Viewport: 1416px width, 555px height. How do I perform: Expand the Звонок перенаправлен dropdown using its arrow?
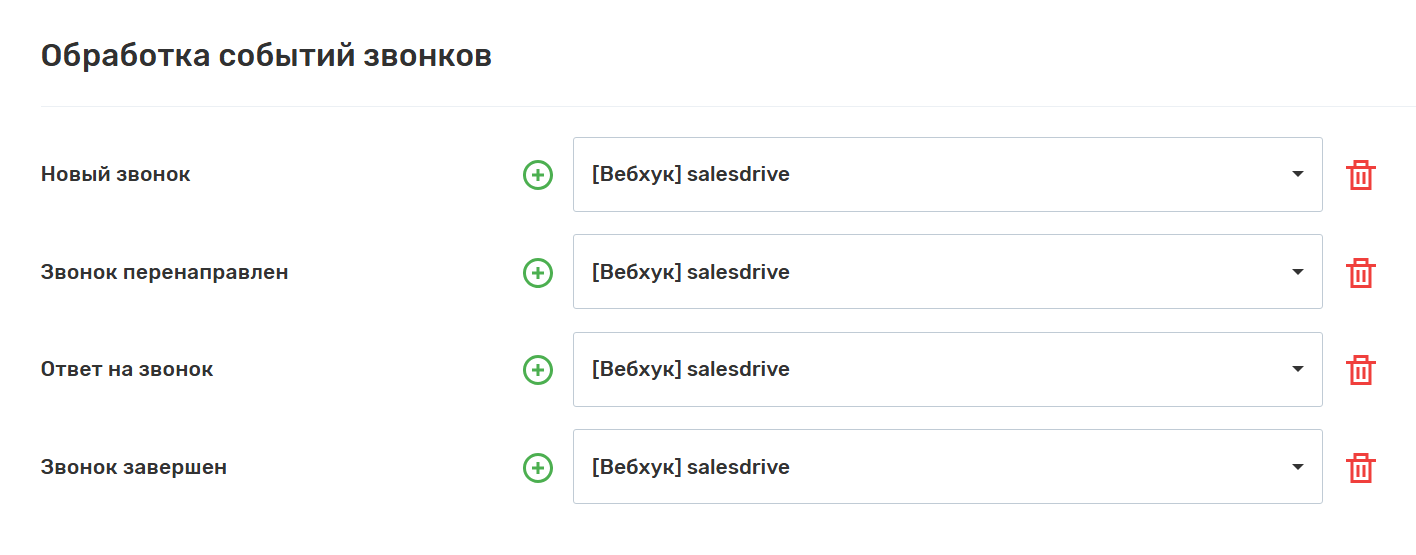tap(1297, 272)
